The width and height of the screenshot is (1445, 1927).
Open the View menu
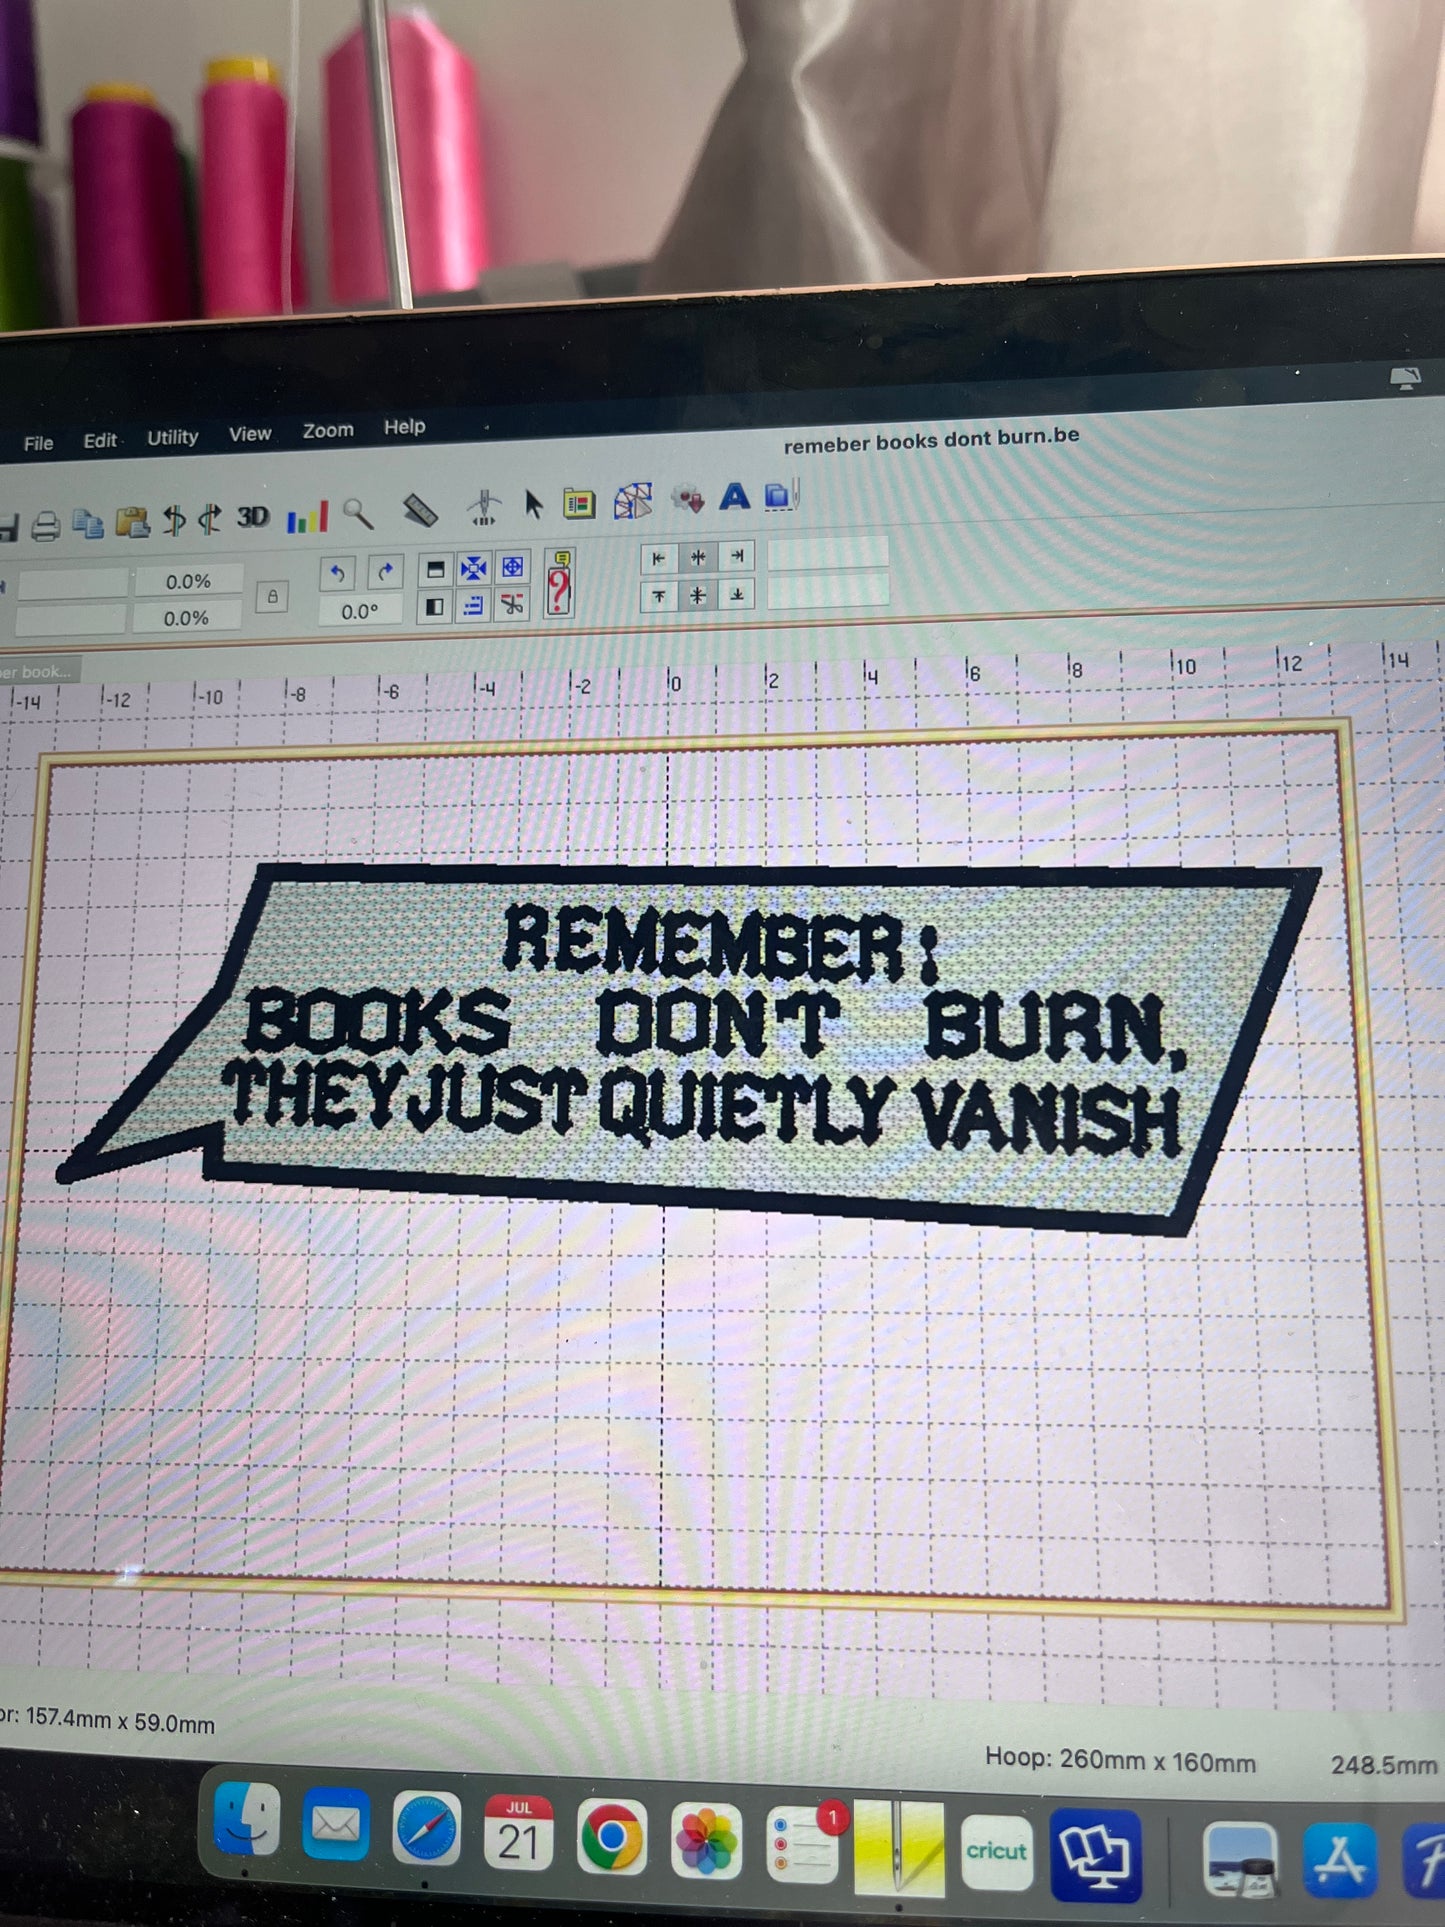pyautogui.click(x=249, y=434)
